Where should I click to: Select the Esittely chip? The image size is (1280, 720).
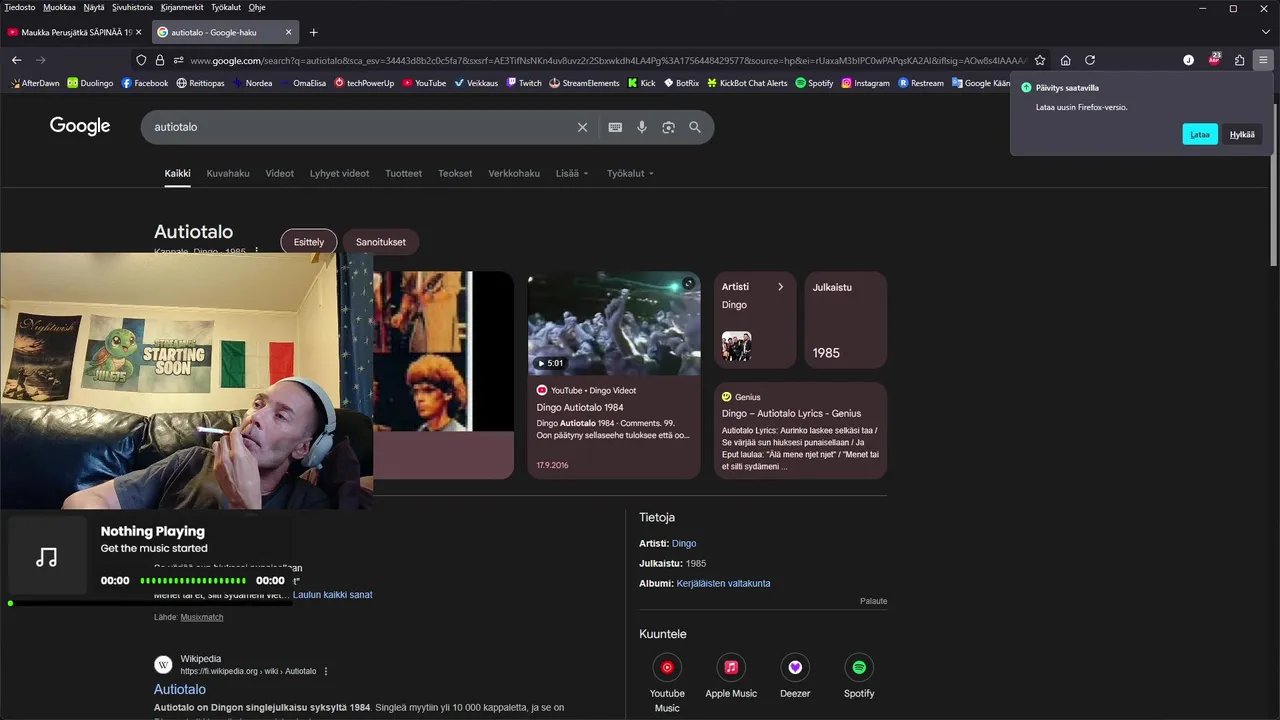(x=309, y=242)
